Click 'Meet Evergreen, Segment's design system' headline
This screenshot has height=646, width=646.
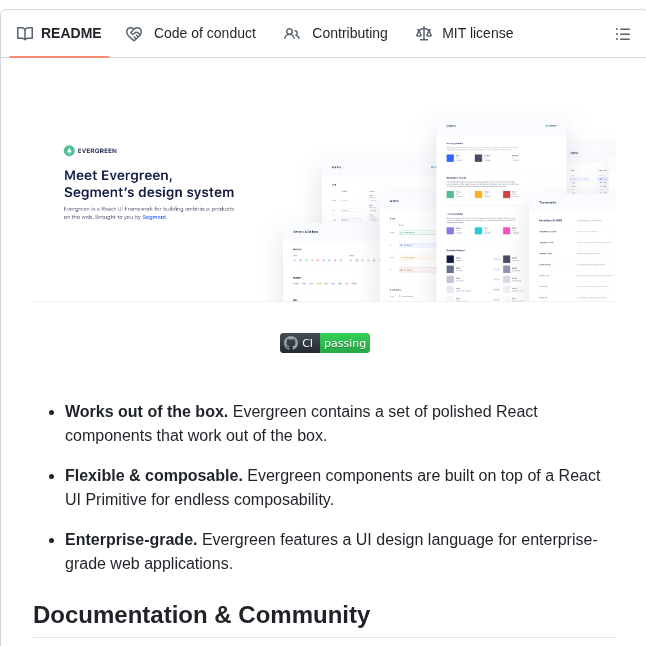149,184
